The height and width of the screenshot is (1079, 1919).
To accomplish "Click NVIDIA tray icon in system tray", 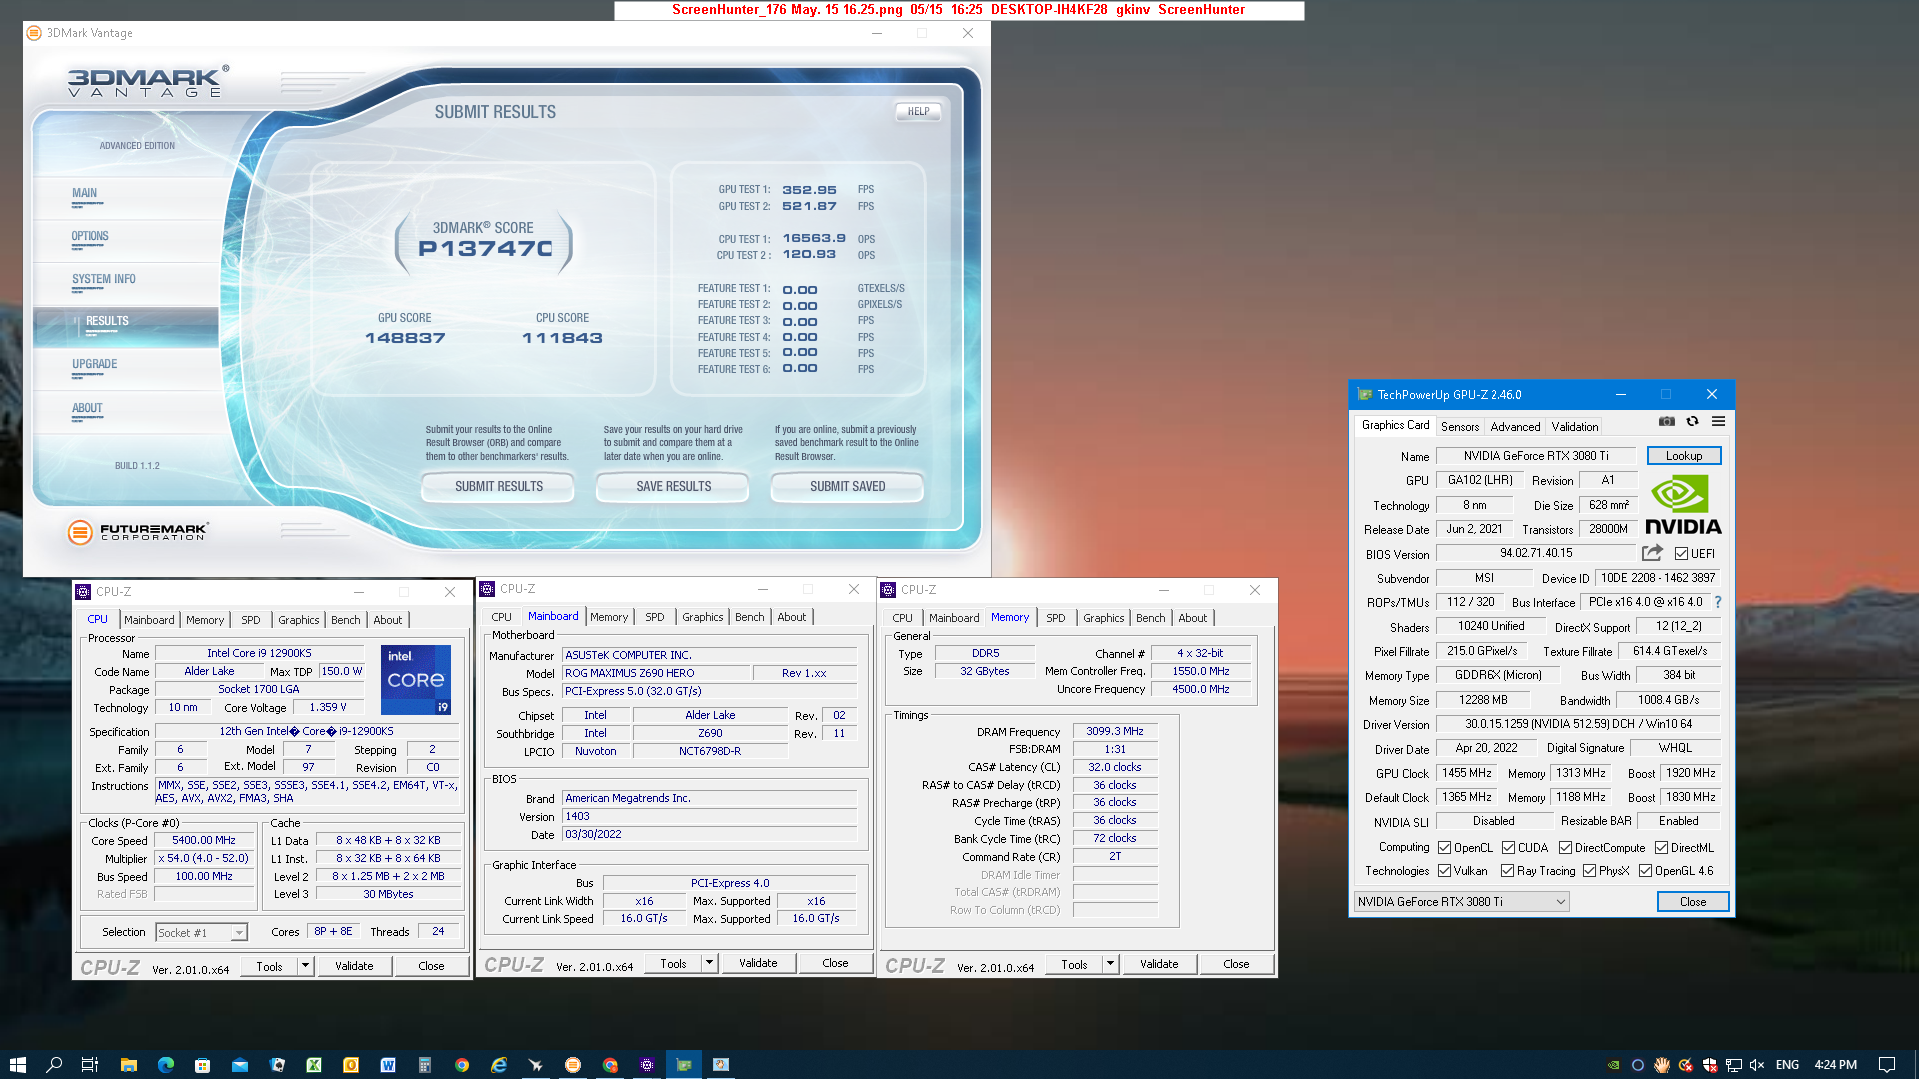I will click(x=1613, y=1065).
